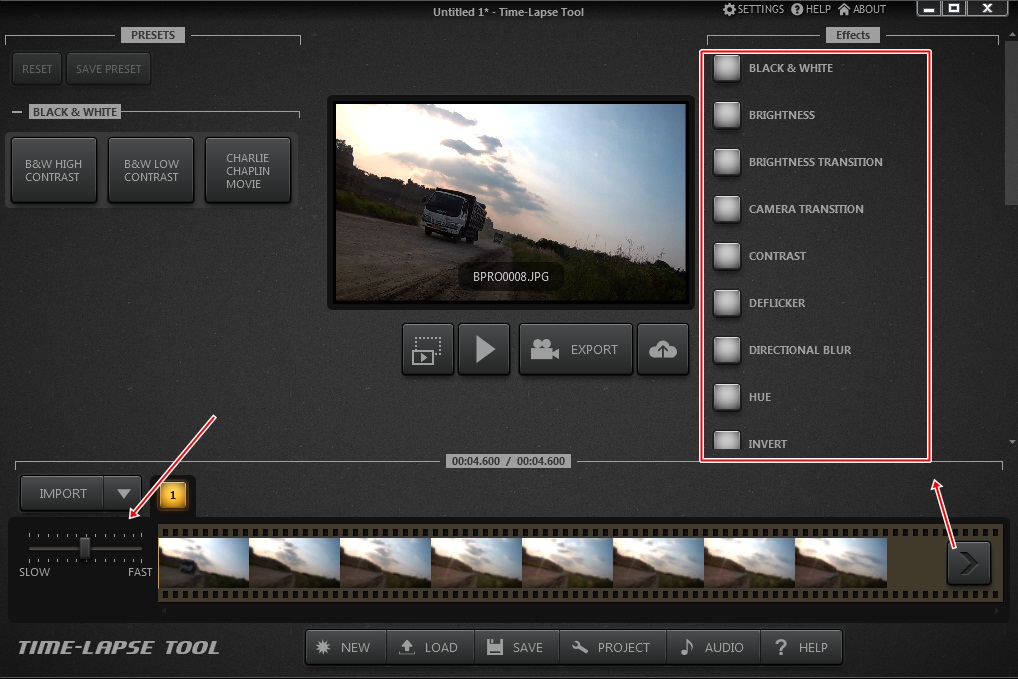Click the BPRO0008.JPG file name label
The height and width of the screenshot is (679, 1018).
(x=511, y=277)
